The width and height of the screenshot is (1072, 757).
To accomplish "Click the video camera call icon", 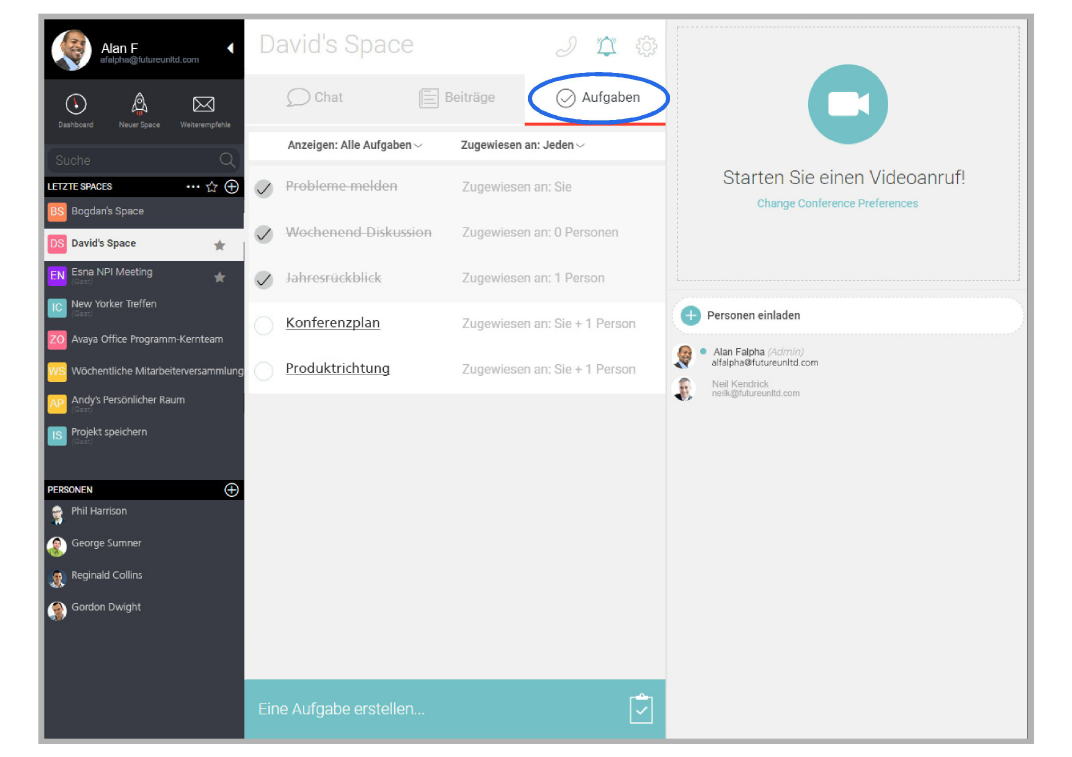I will pyautogui.click(x=847, y=104).
